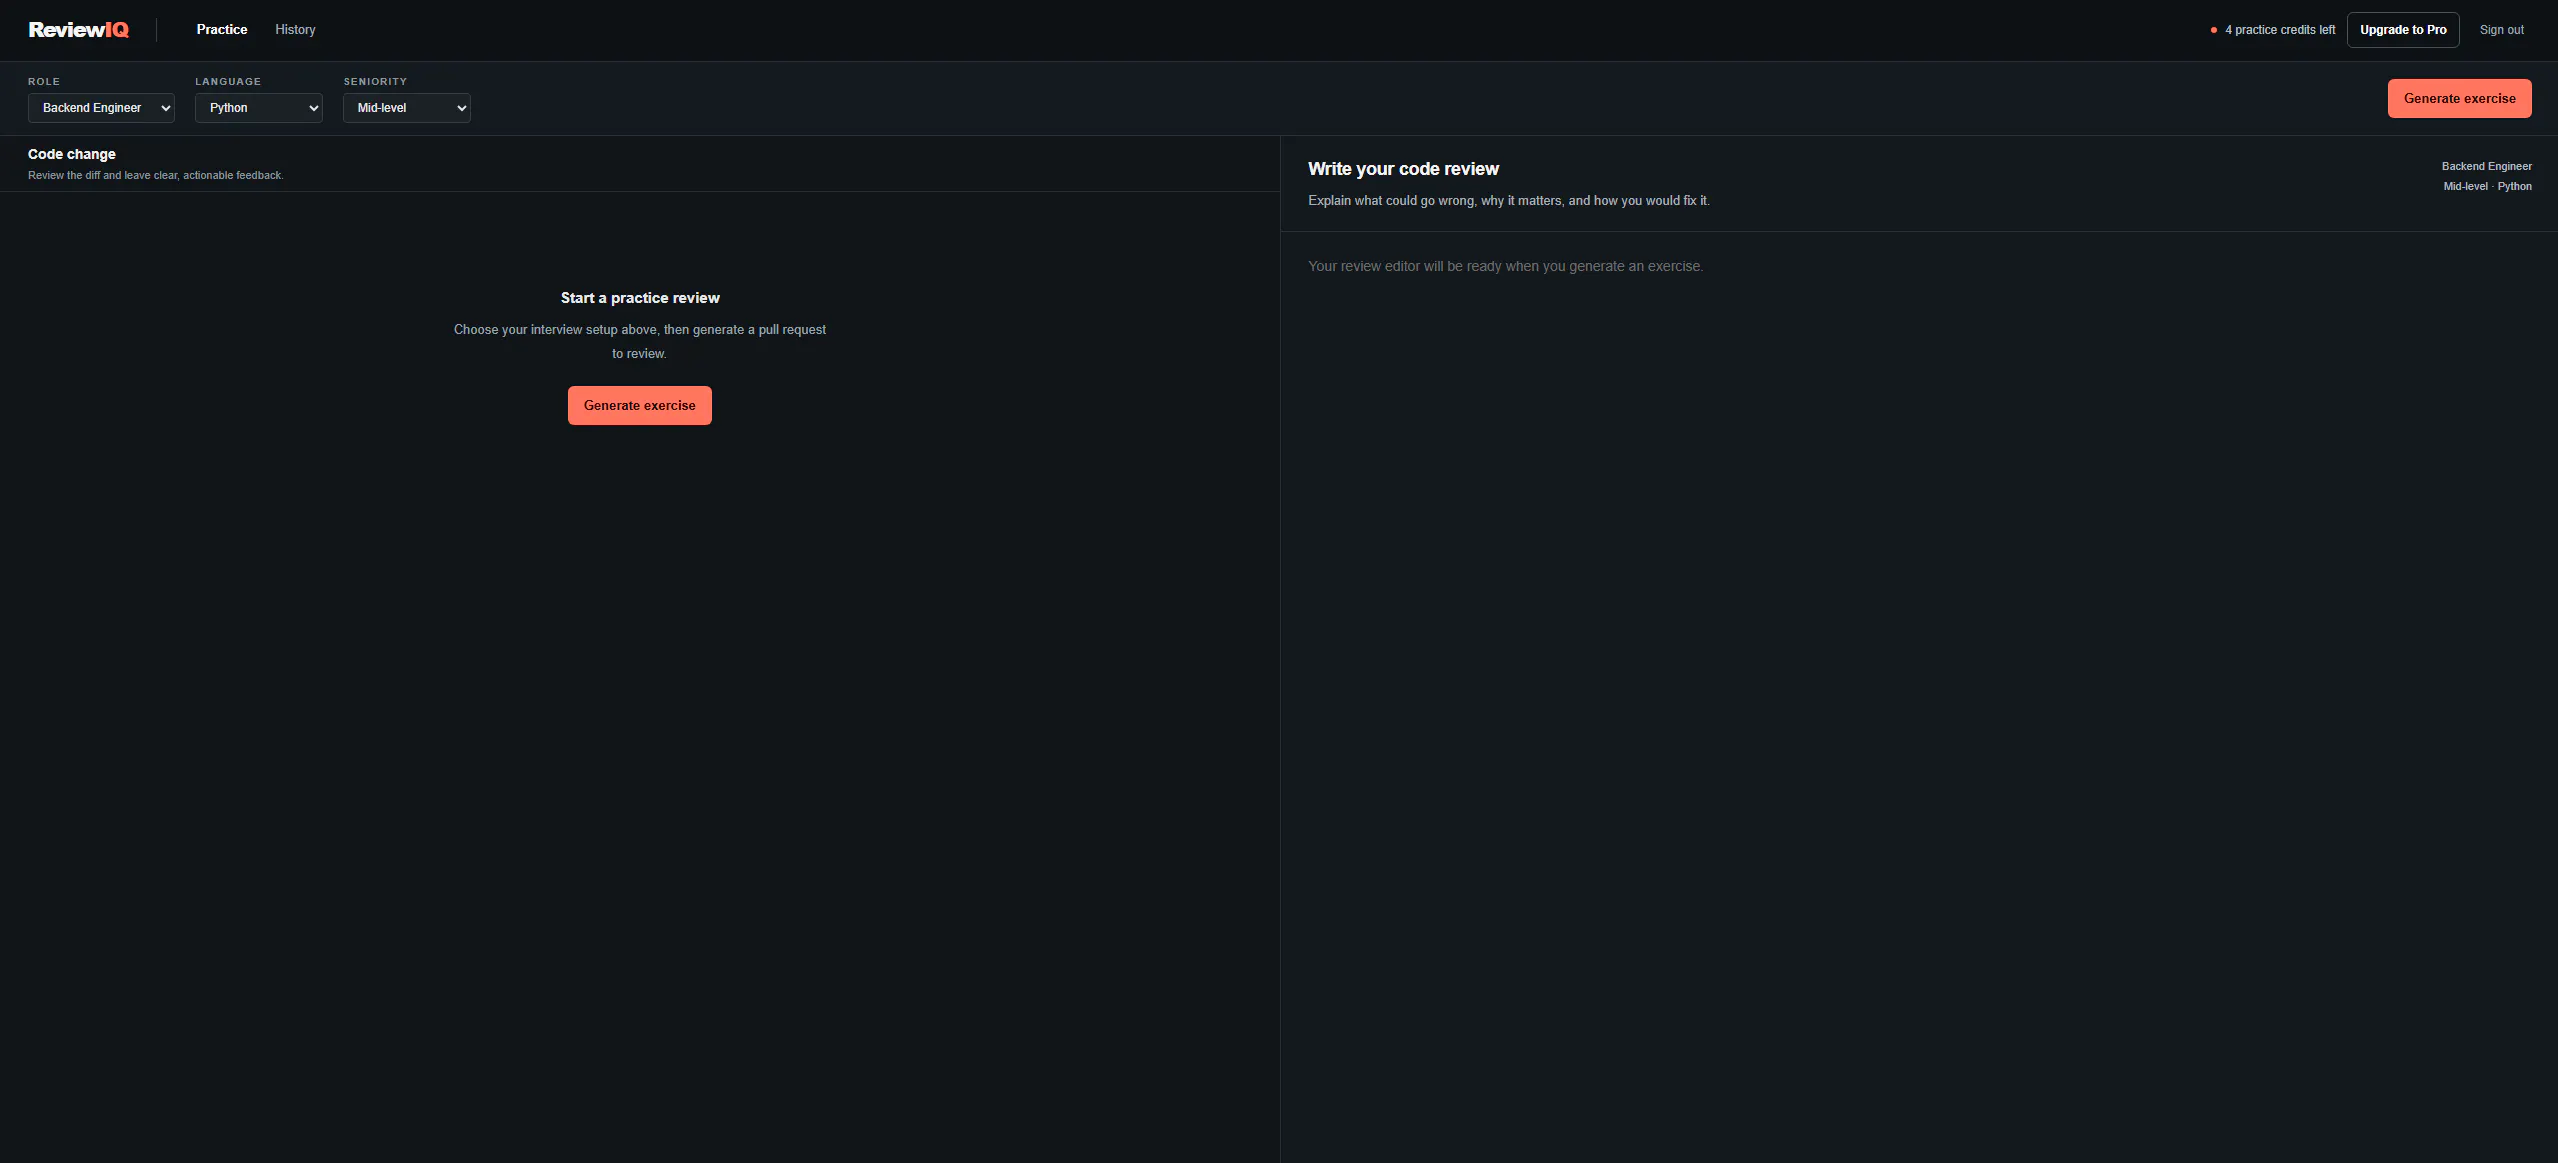This screenshot has height=1163, width=2558.
Task: Switch to the History tab
Action: pyautogui.click(x=295, y=30)
